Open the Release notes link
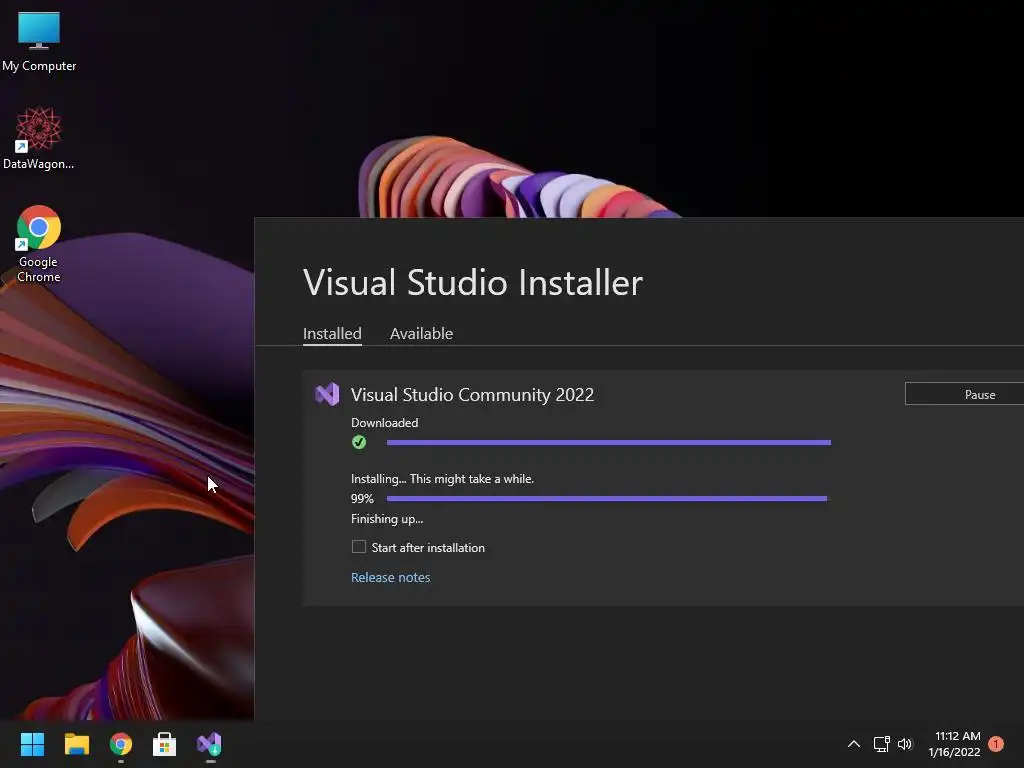The height and width of the screenshot is (768, 1024). [x=391, y=577]
